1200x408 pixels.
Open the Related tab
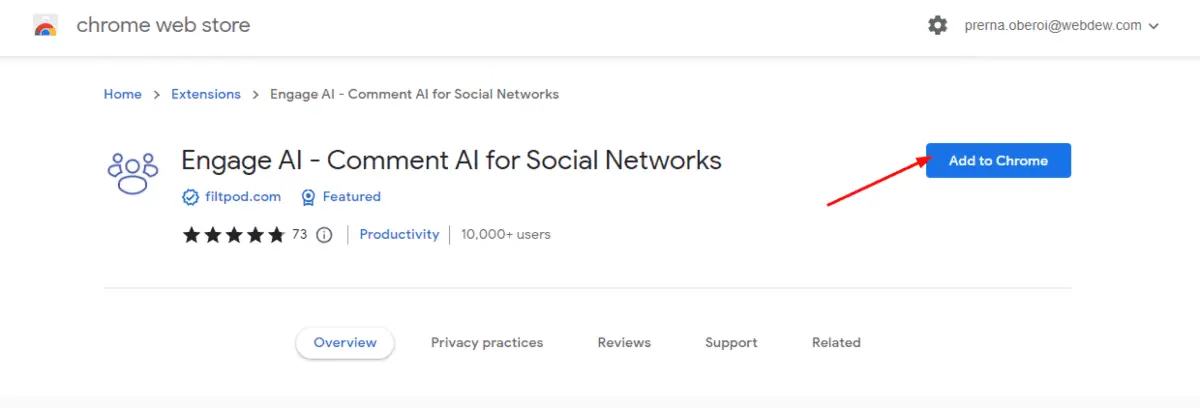pos(836,343)
